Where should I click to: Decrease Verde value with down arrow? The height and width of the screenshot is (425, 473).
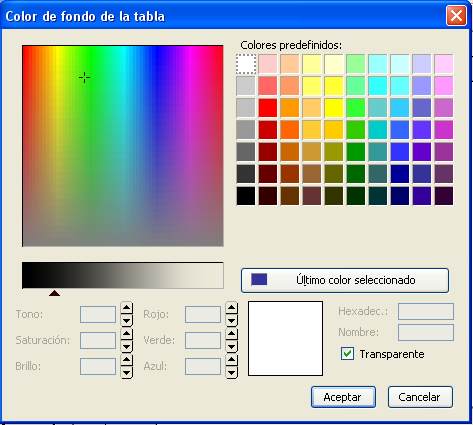[232, 347]
